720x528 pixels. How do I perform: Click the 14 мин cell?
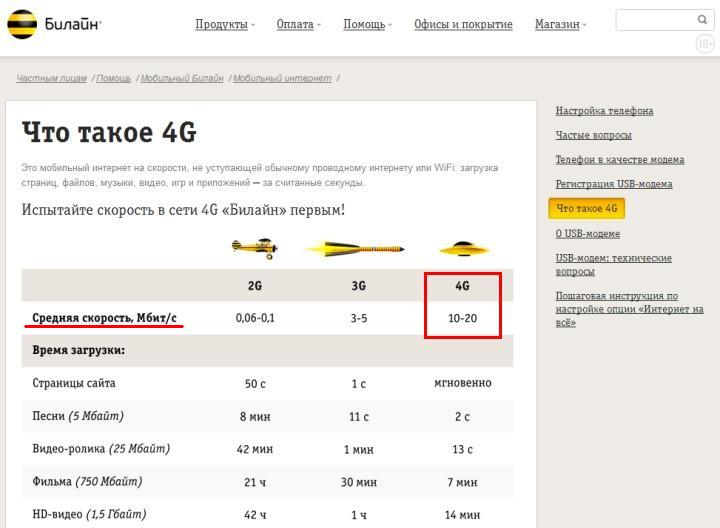tap(462, 515)
